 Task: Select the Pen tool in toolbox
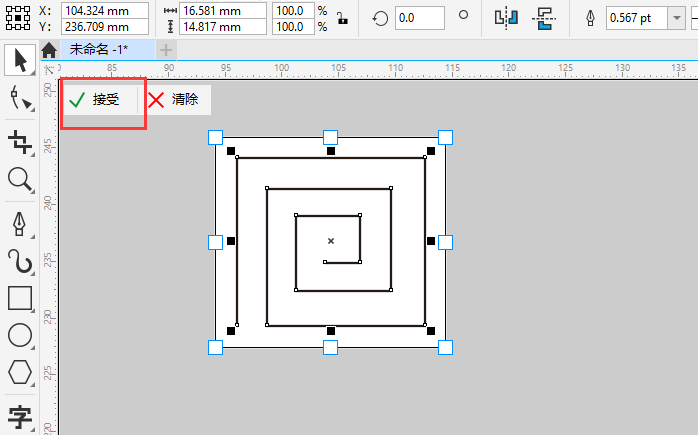point(20,224)
